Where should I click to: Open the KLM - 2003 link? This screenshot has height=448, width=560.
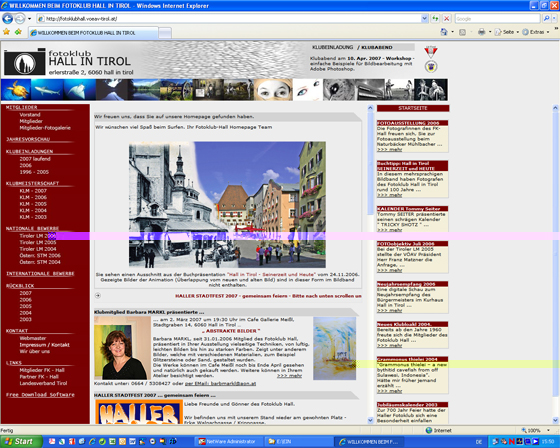33,217
